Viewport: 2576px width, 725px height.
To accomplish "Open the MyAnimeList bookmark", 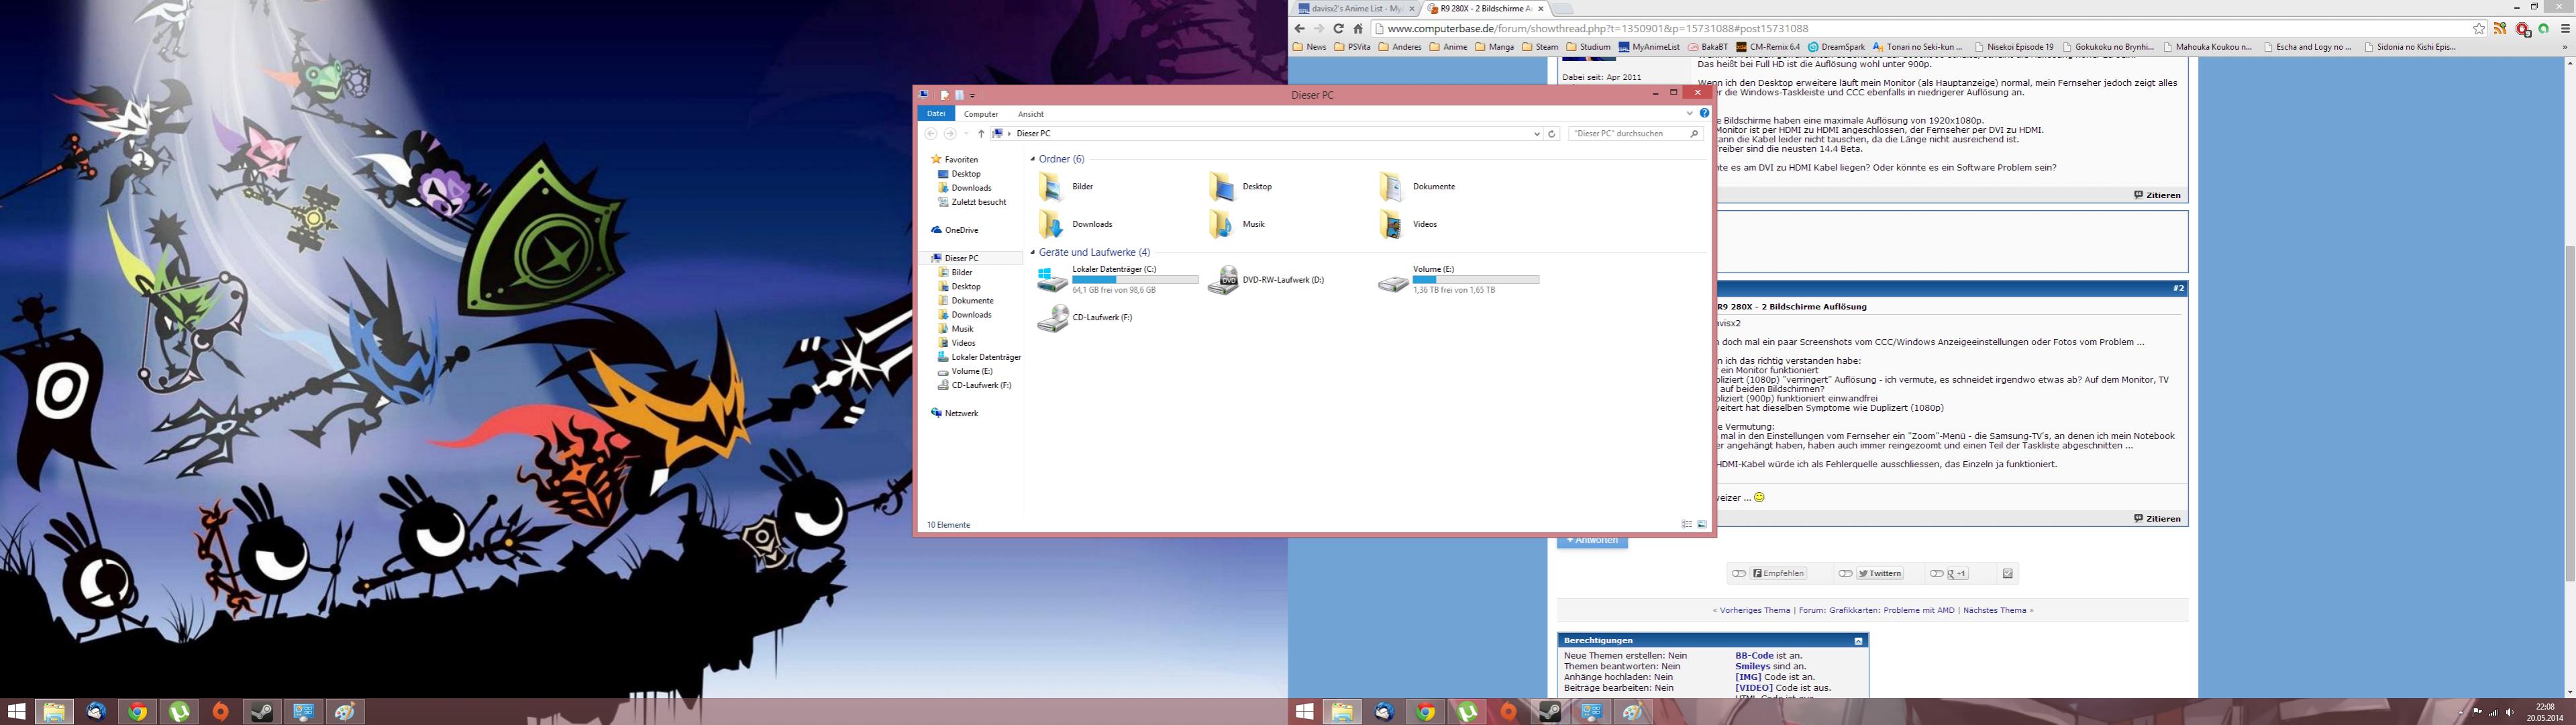I will pos(1649,47).
